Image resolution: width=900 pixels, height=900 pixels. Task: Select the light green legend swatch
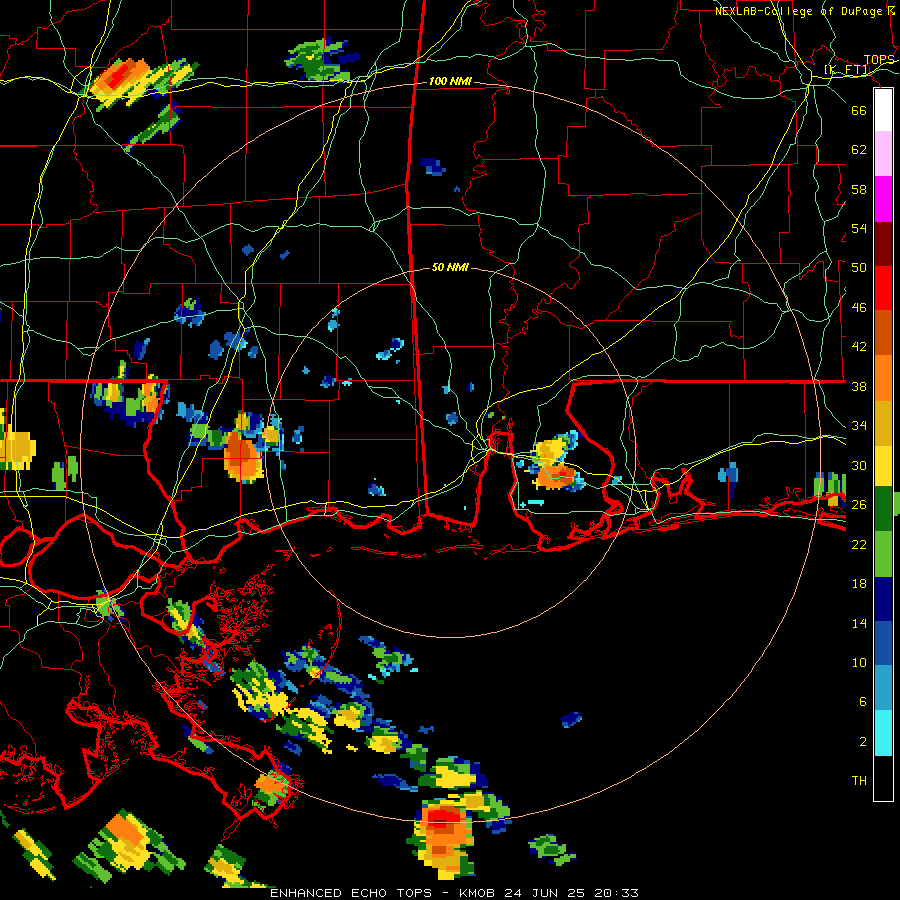(x=883, y=554)
